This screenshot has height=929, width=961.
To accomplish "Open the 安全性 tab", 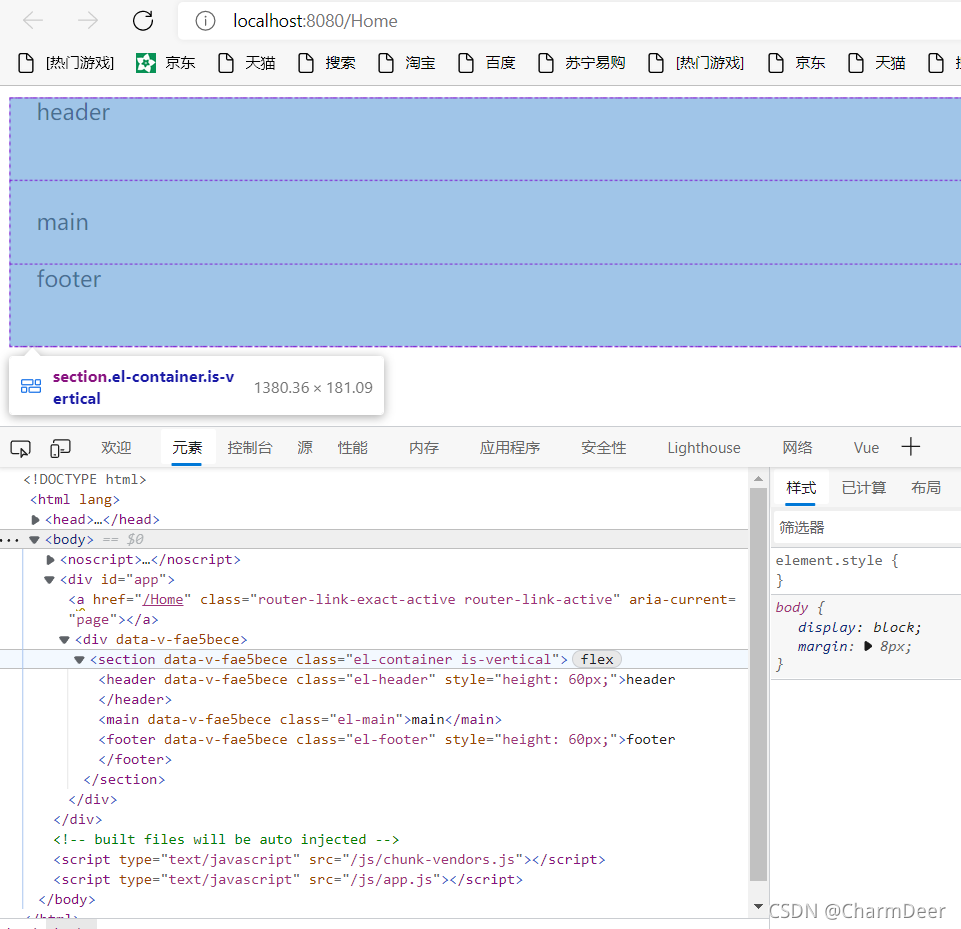I will [x=604, y=448].
